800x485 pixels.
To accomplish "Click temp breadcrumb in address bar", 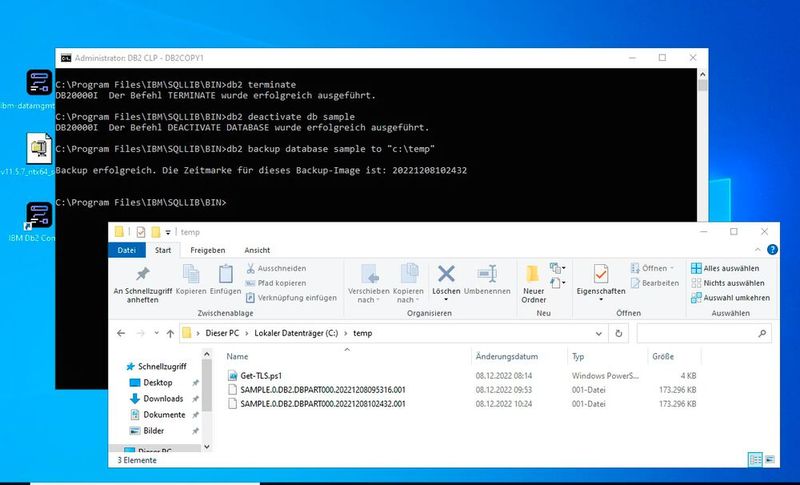I will tap(363, 333).
